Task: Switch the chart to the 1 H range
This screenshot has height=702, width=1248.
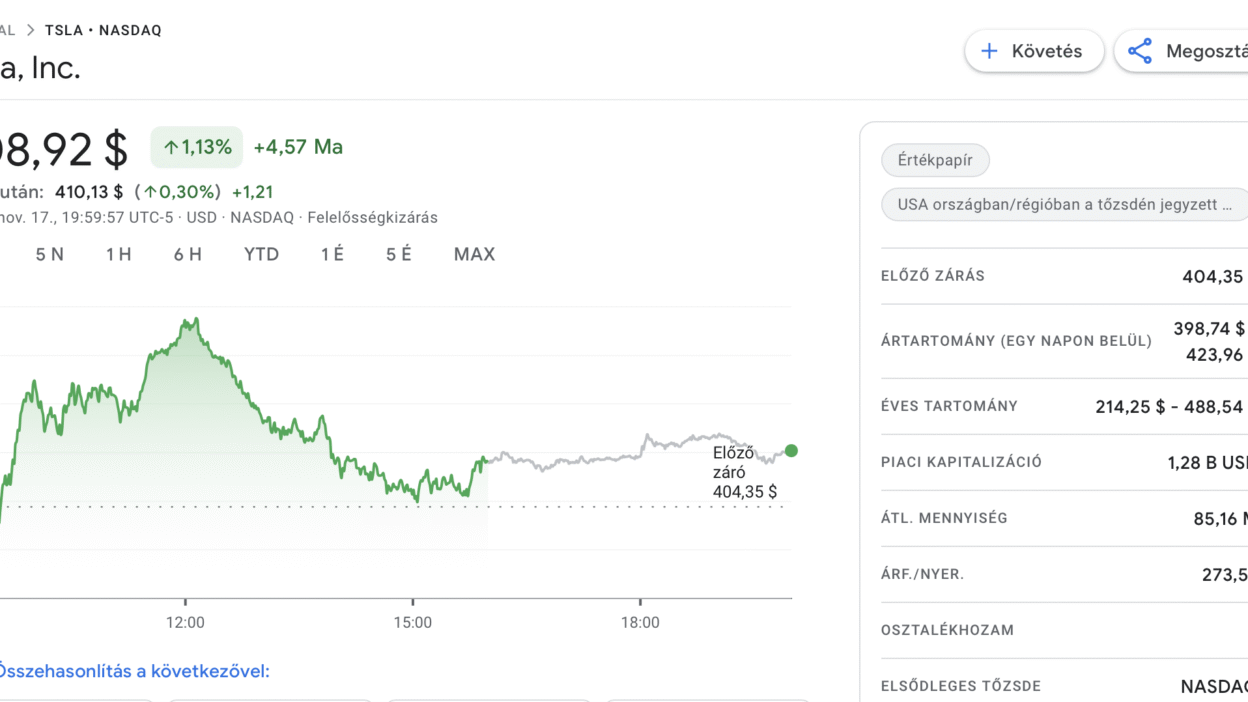Action: pyautogui.click(x=119, y=254)
